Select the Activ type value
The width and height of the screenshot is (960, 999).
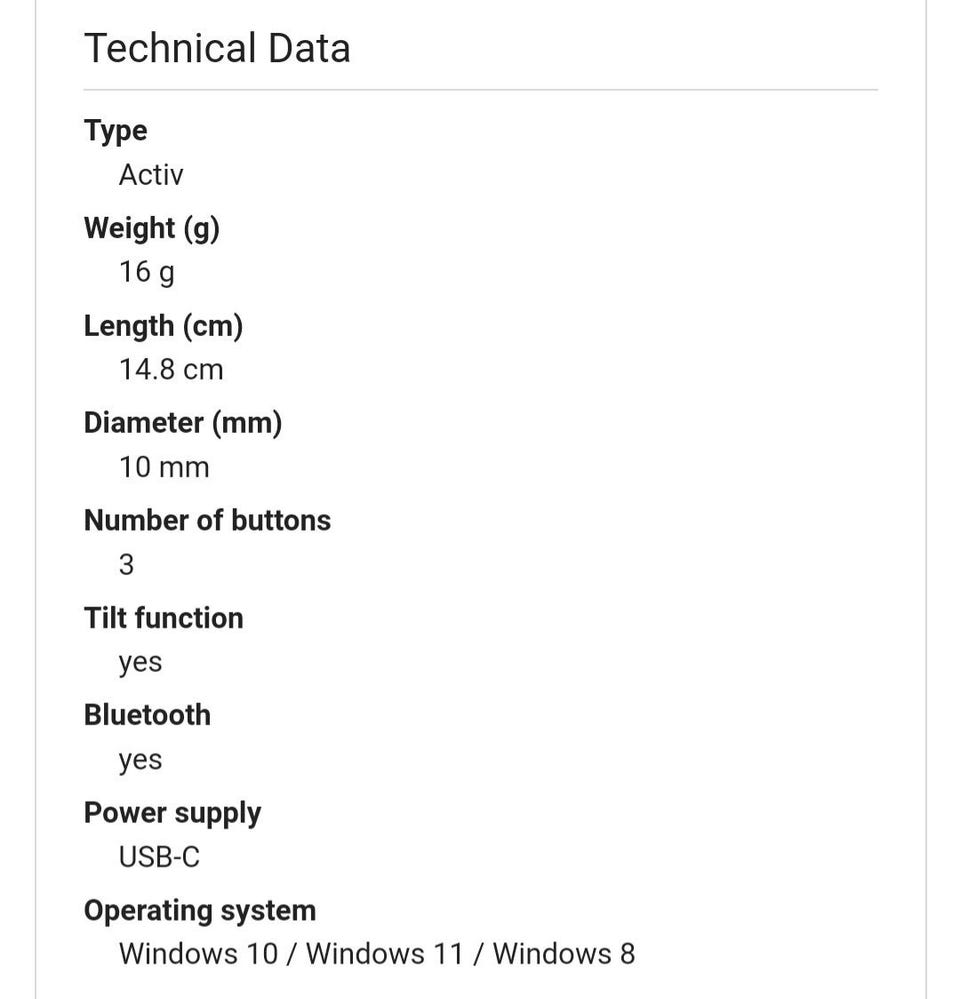(x=151, y=175)
